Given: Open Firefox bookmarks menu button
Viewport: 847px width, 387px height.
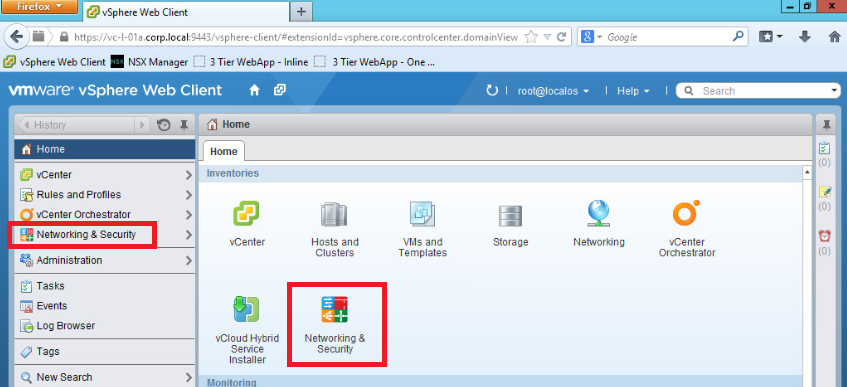Looking at the screenshot, I should tap(771, 37).
